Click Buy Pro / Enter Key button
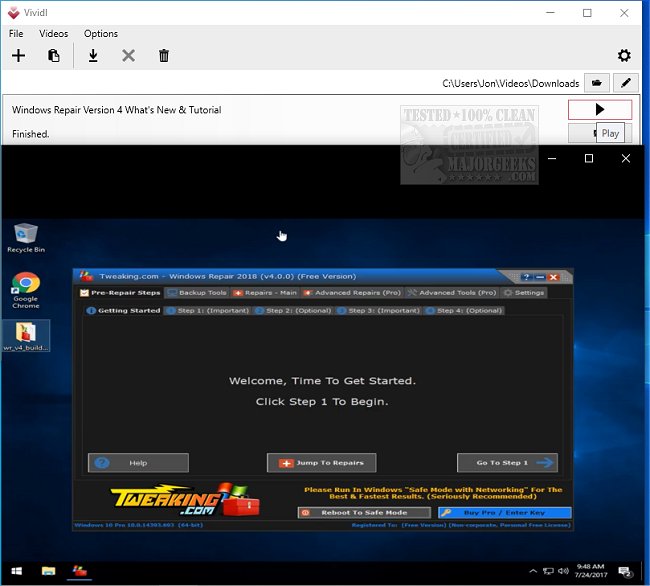The image size is (650, 586). click(x=504, y=513)
